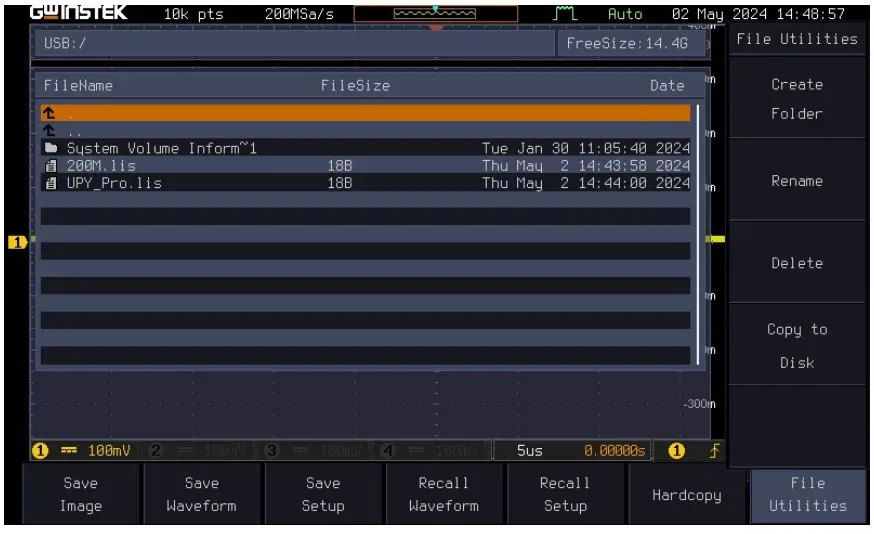Click the 18B size of UPY_Pro.lis
The image size is (874, 534).
[x=339, y=183]
